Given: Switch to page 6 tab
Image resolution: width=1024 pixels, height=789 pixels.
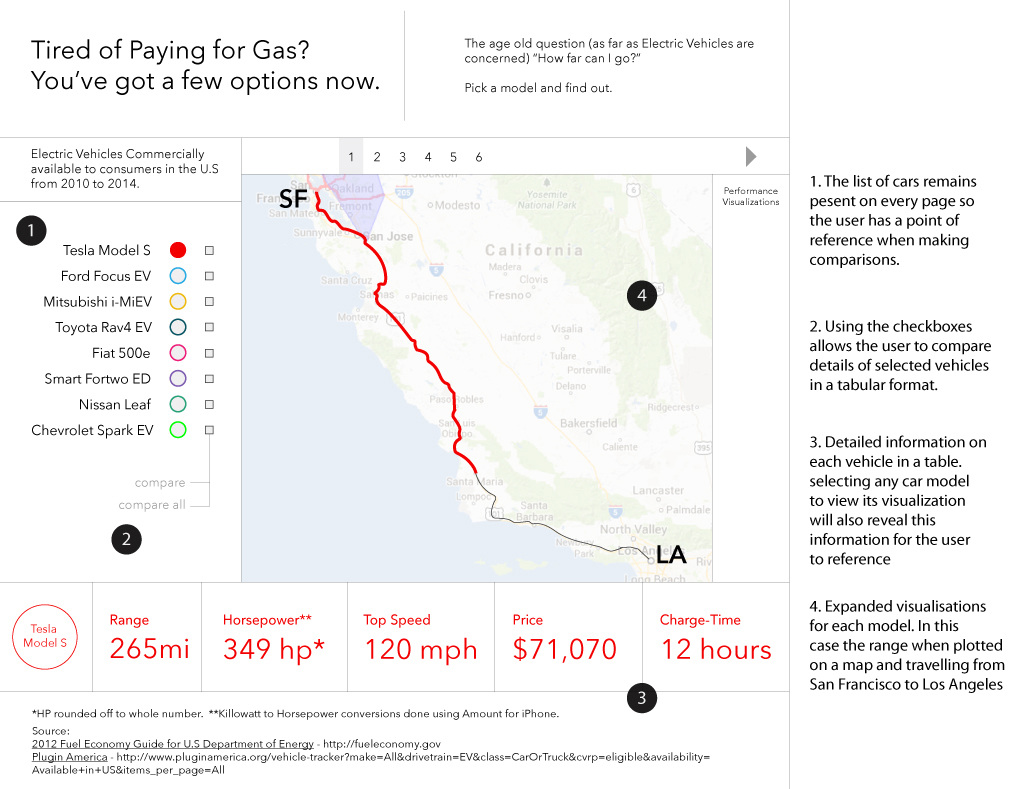Looking at the screenshot, I should click(478, 157).
